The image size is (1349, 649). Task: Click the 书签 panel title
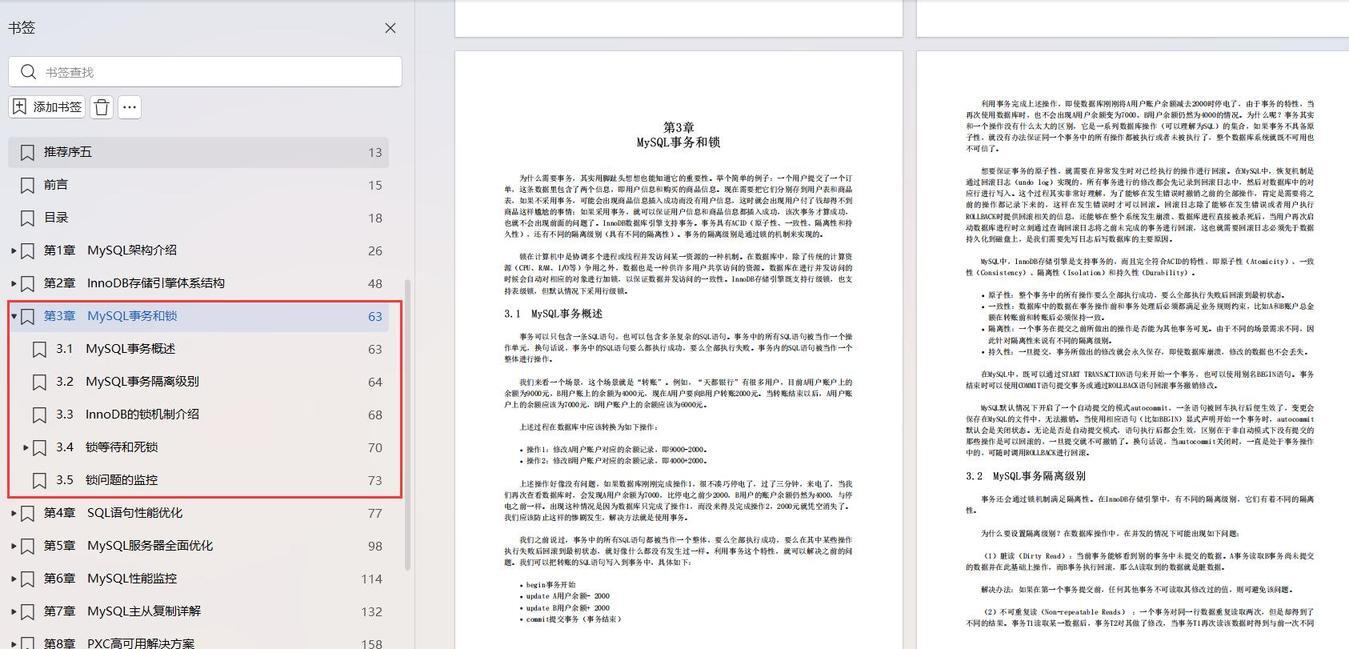[x=22, y=28]
